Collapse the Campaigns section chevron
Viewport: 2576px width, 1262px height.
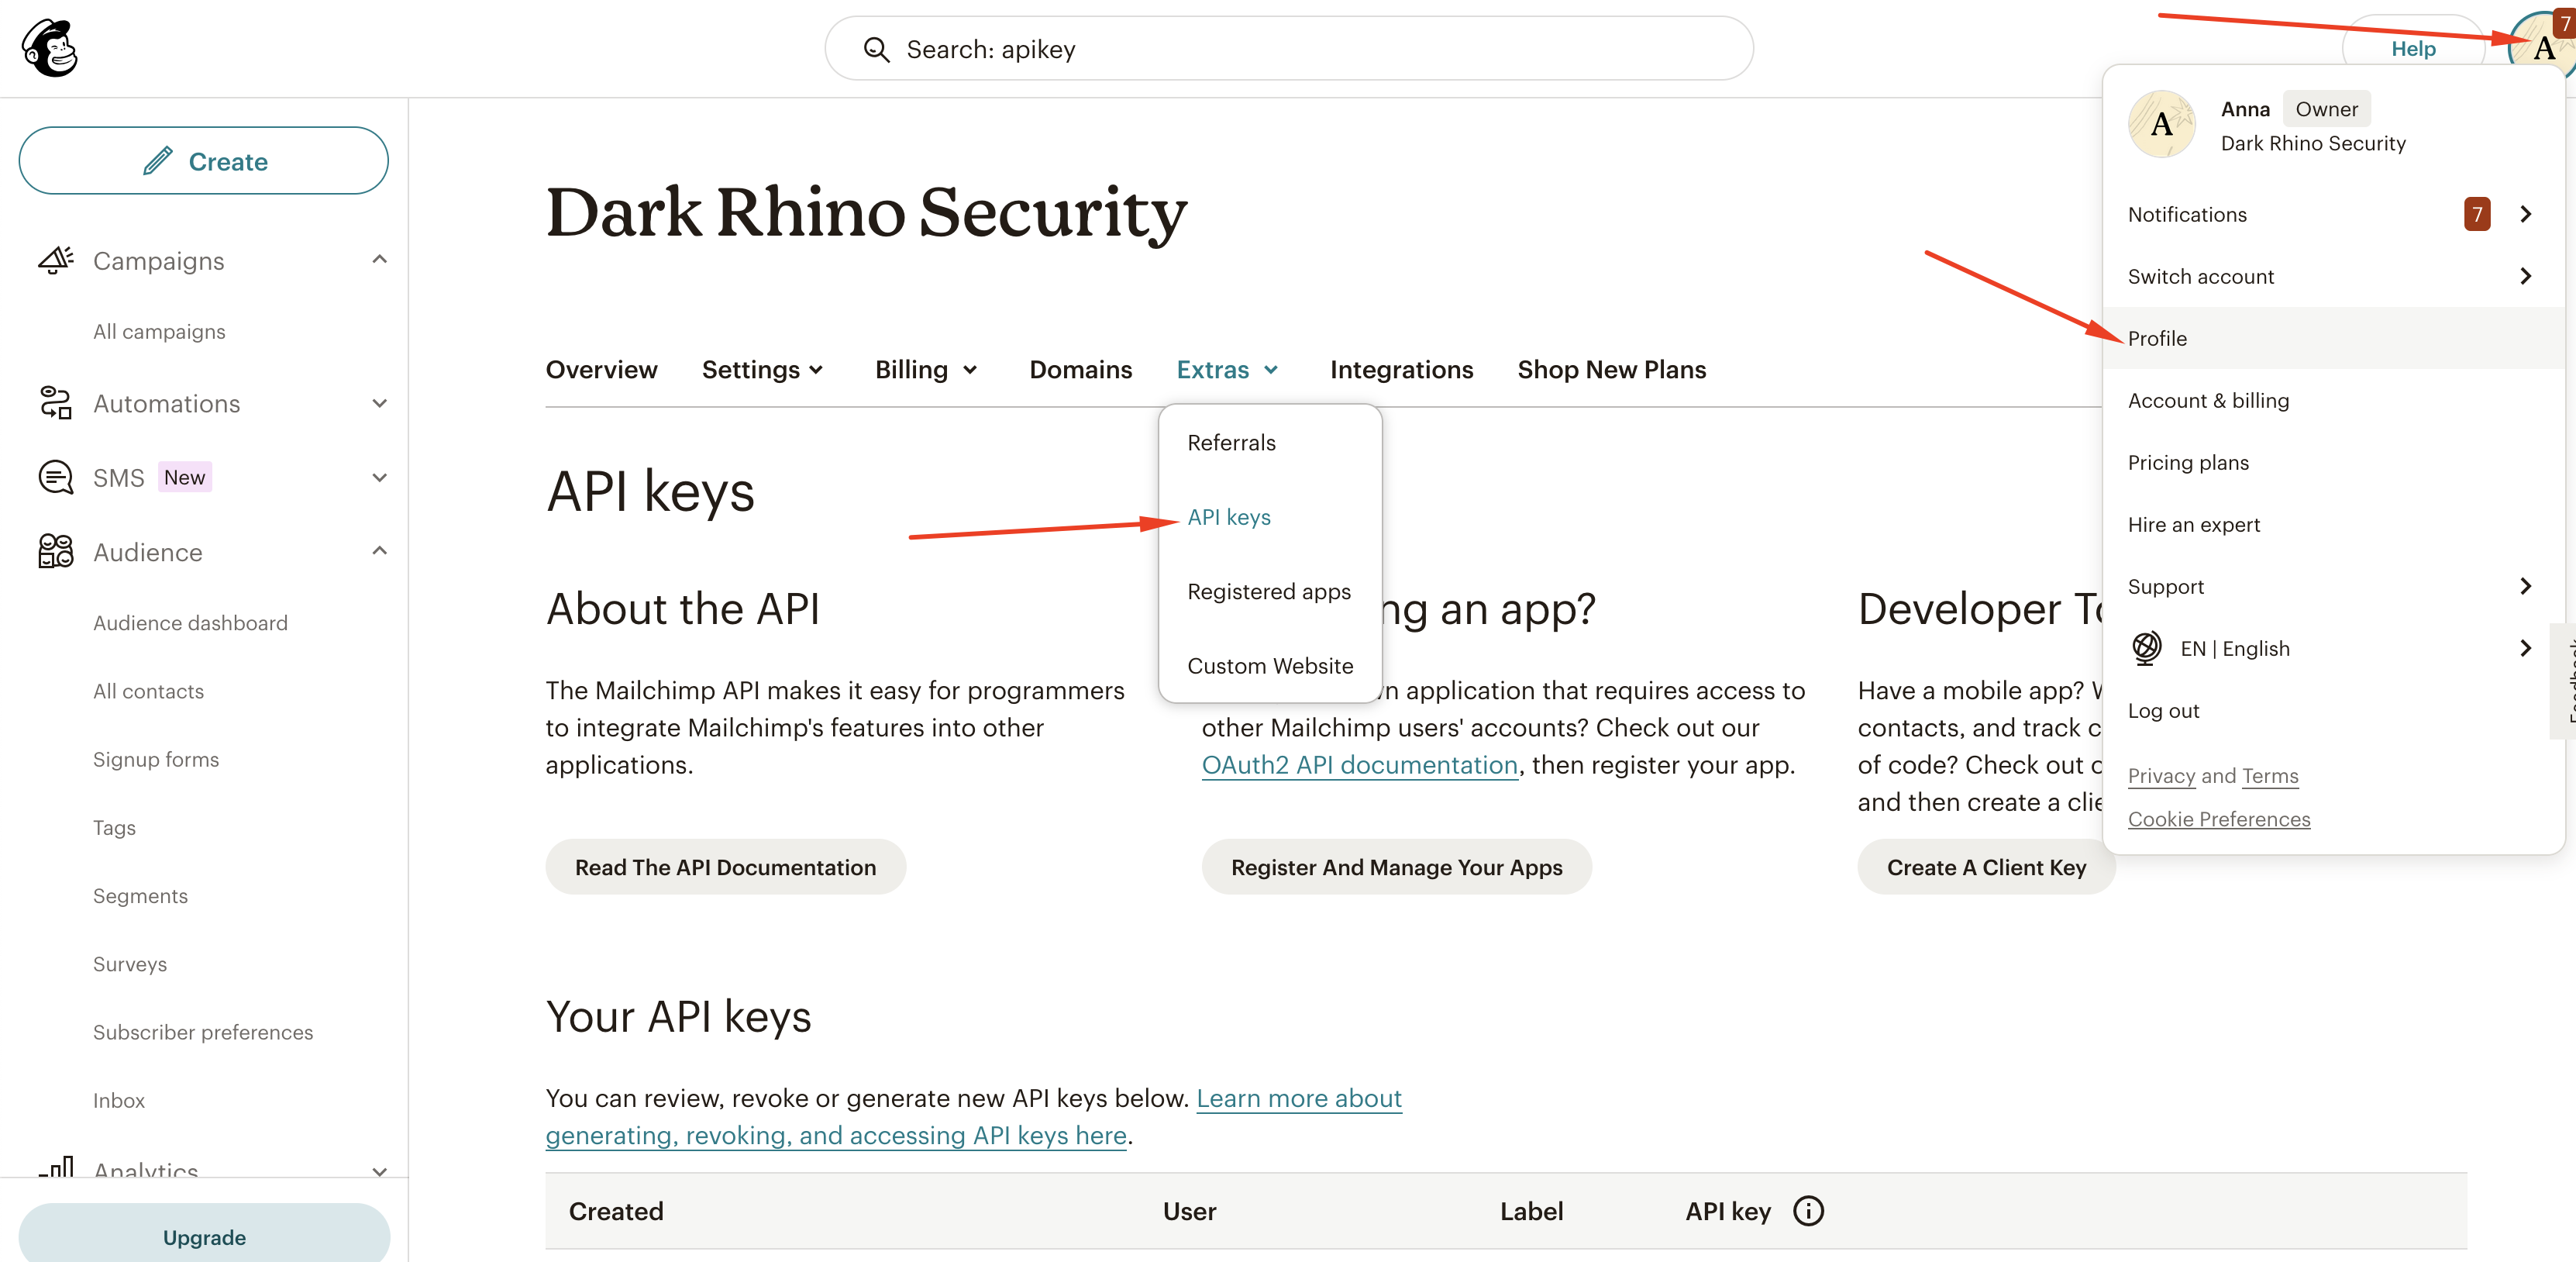coord(379,260)
